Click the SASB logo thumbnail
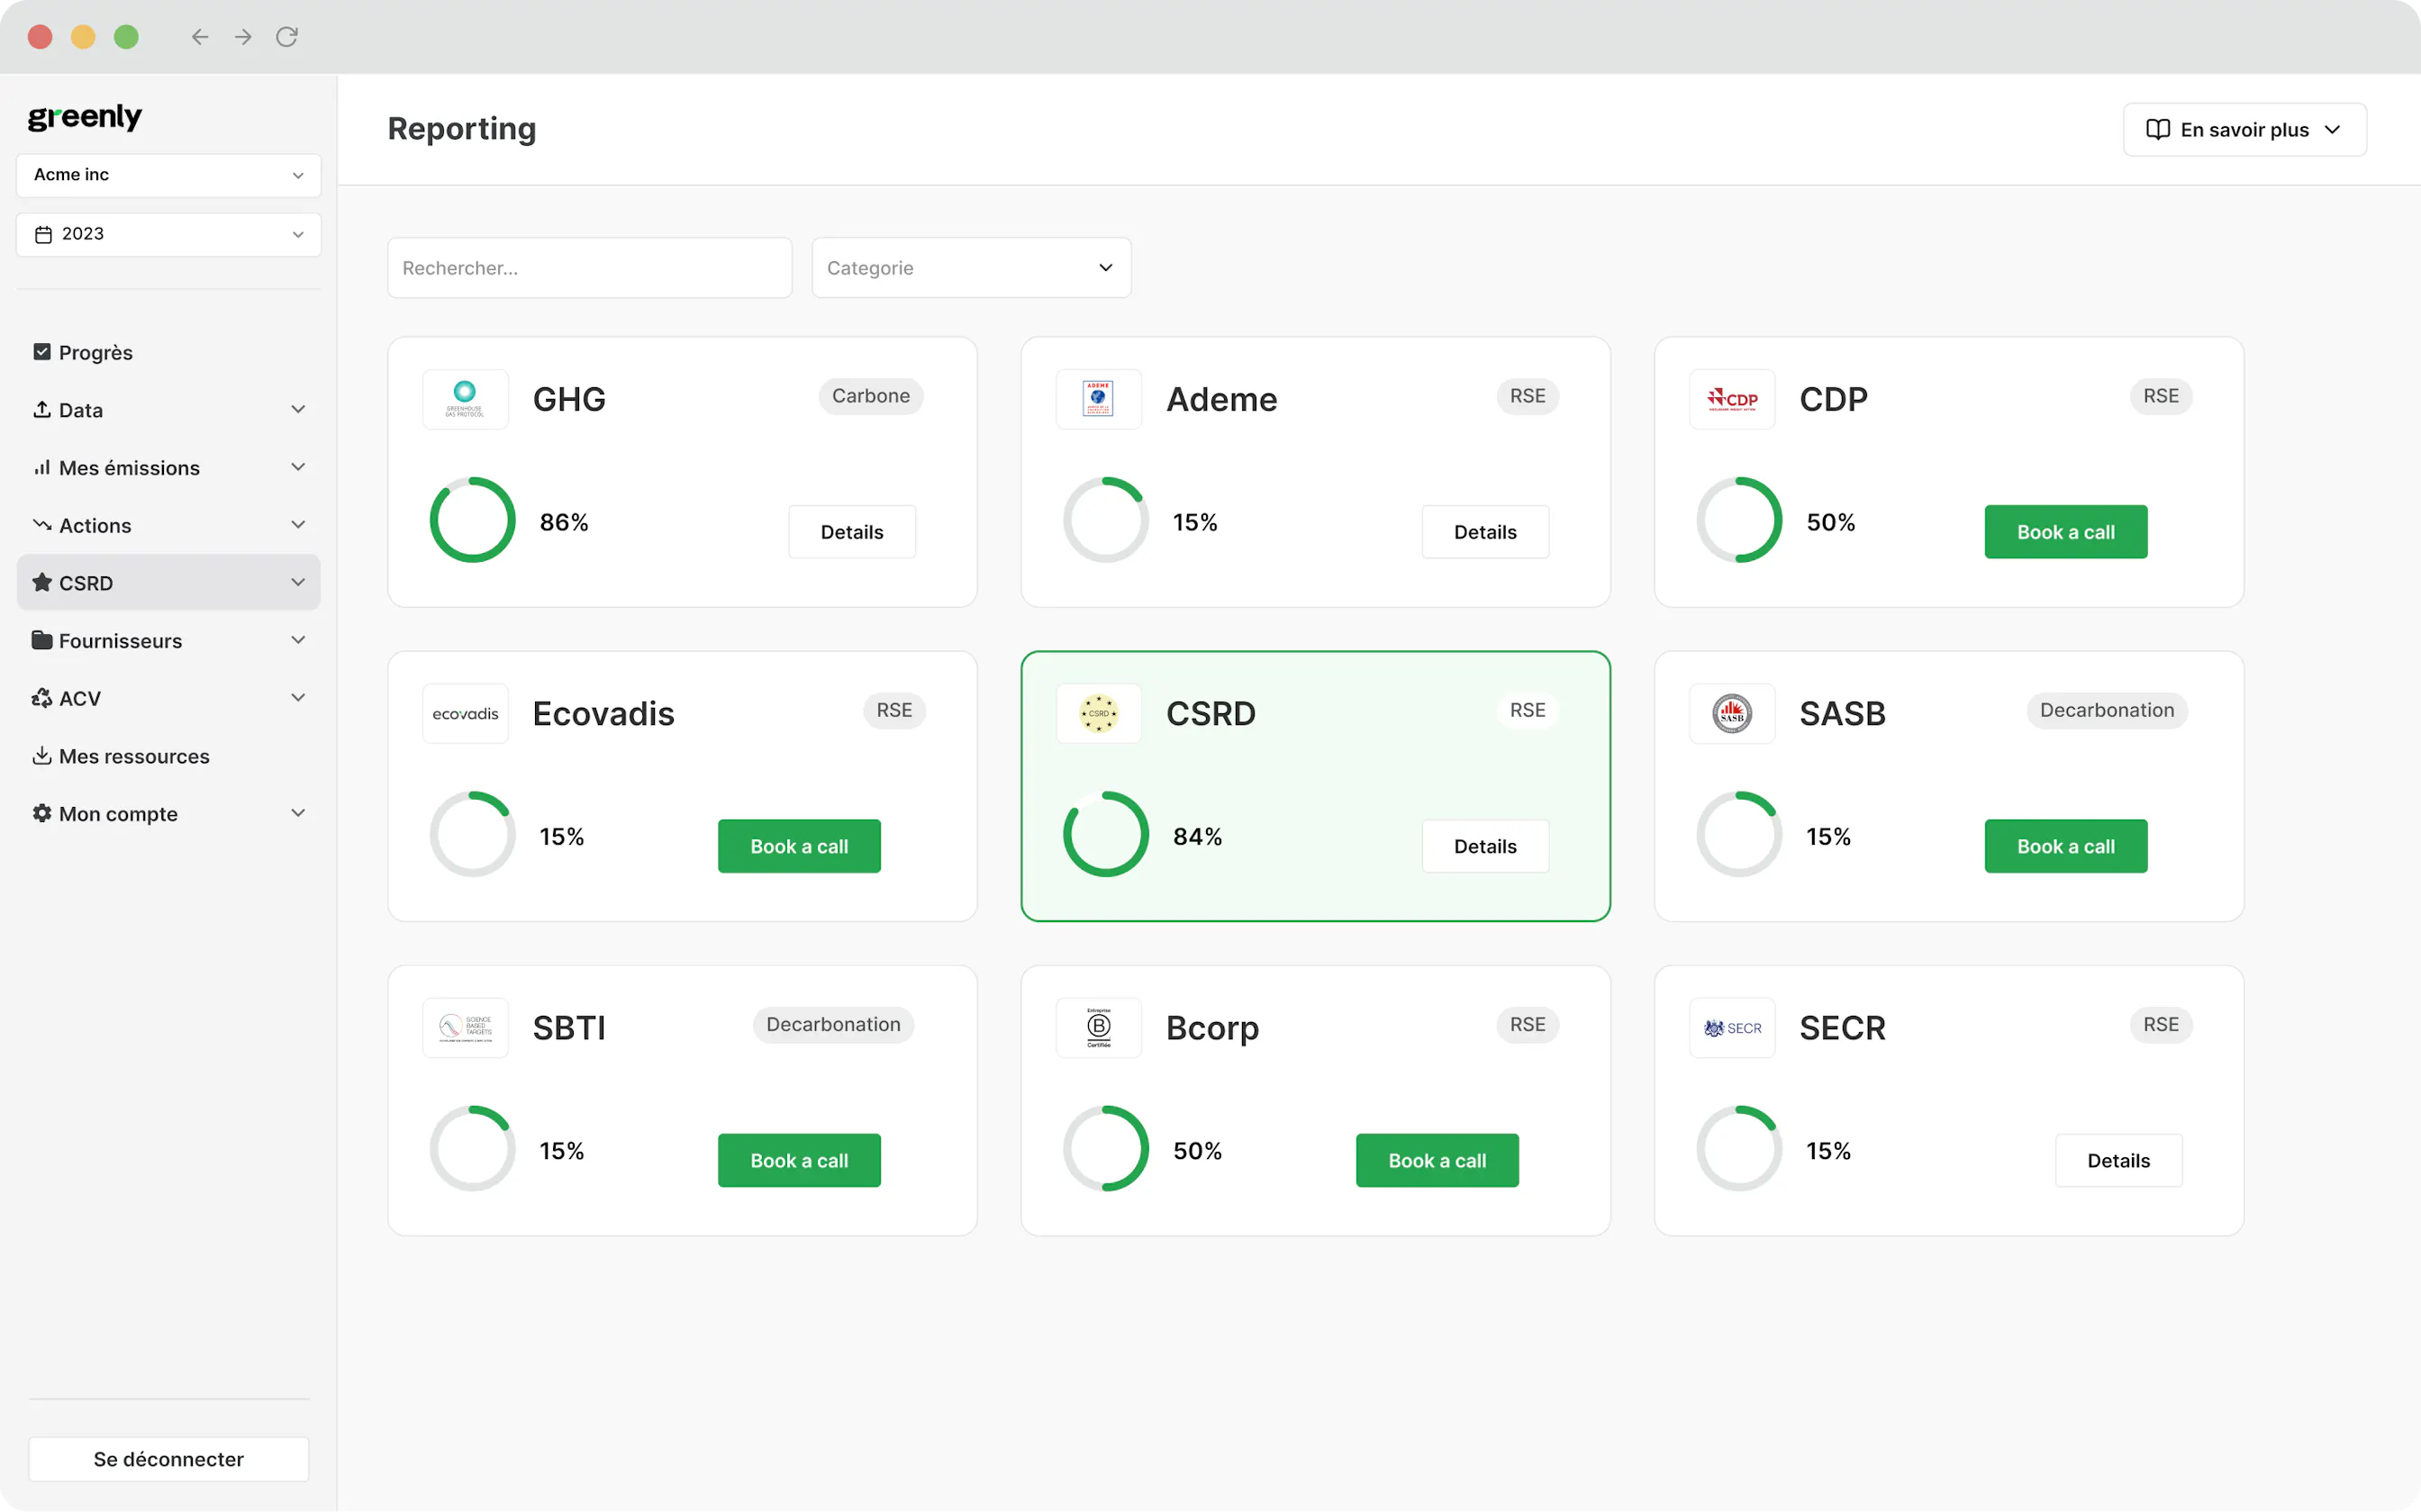Image resolution: width=2421 pixels, height=1512 pixels. (x=1732, y=713)
